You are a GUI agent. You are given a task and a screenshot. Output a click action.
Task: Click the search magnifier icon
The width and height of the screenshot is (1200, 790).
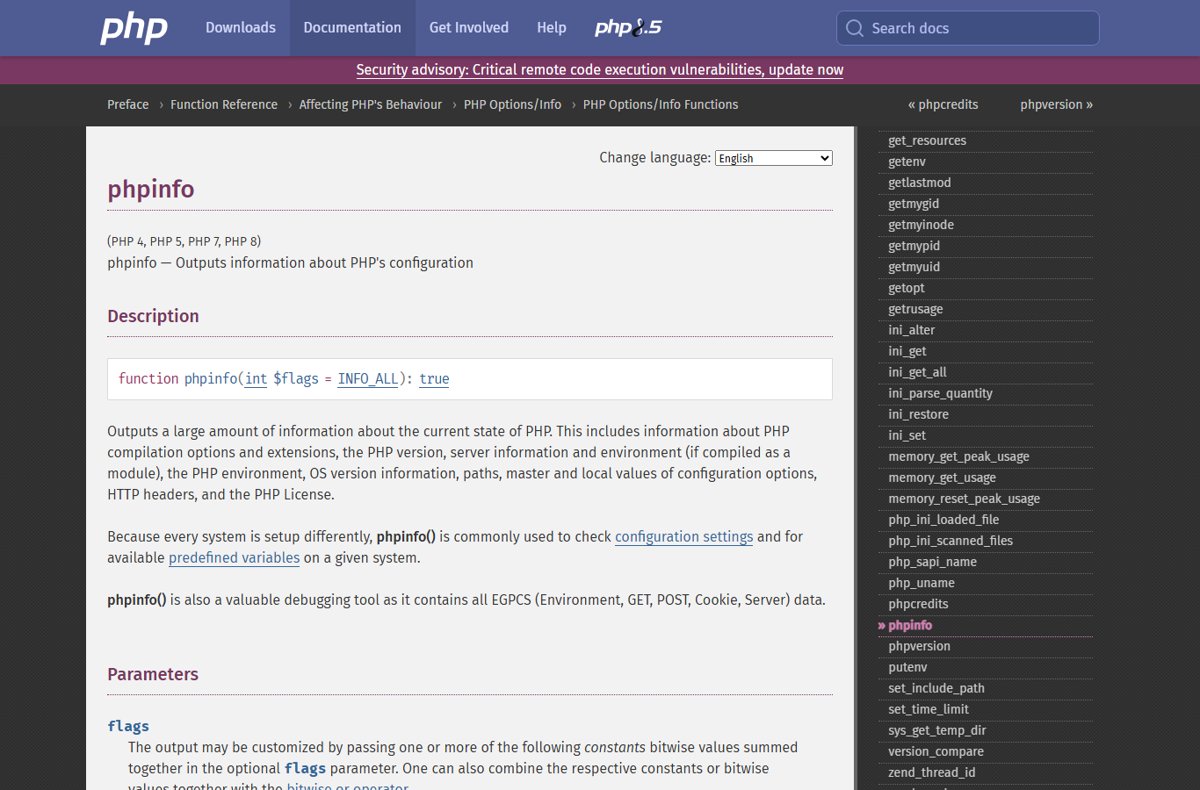(x=854, y=28)
